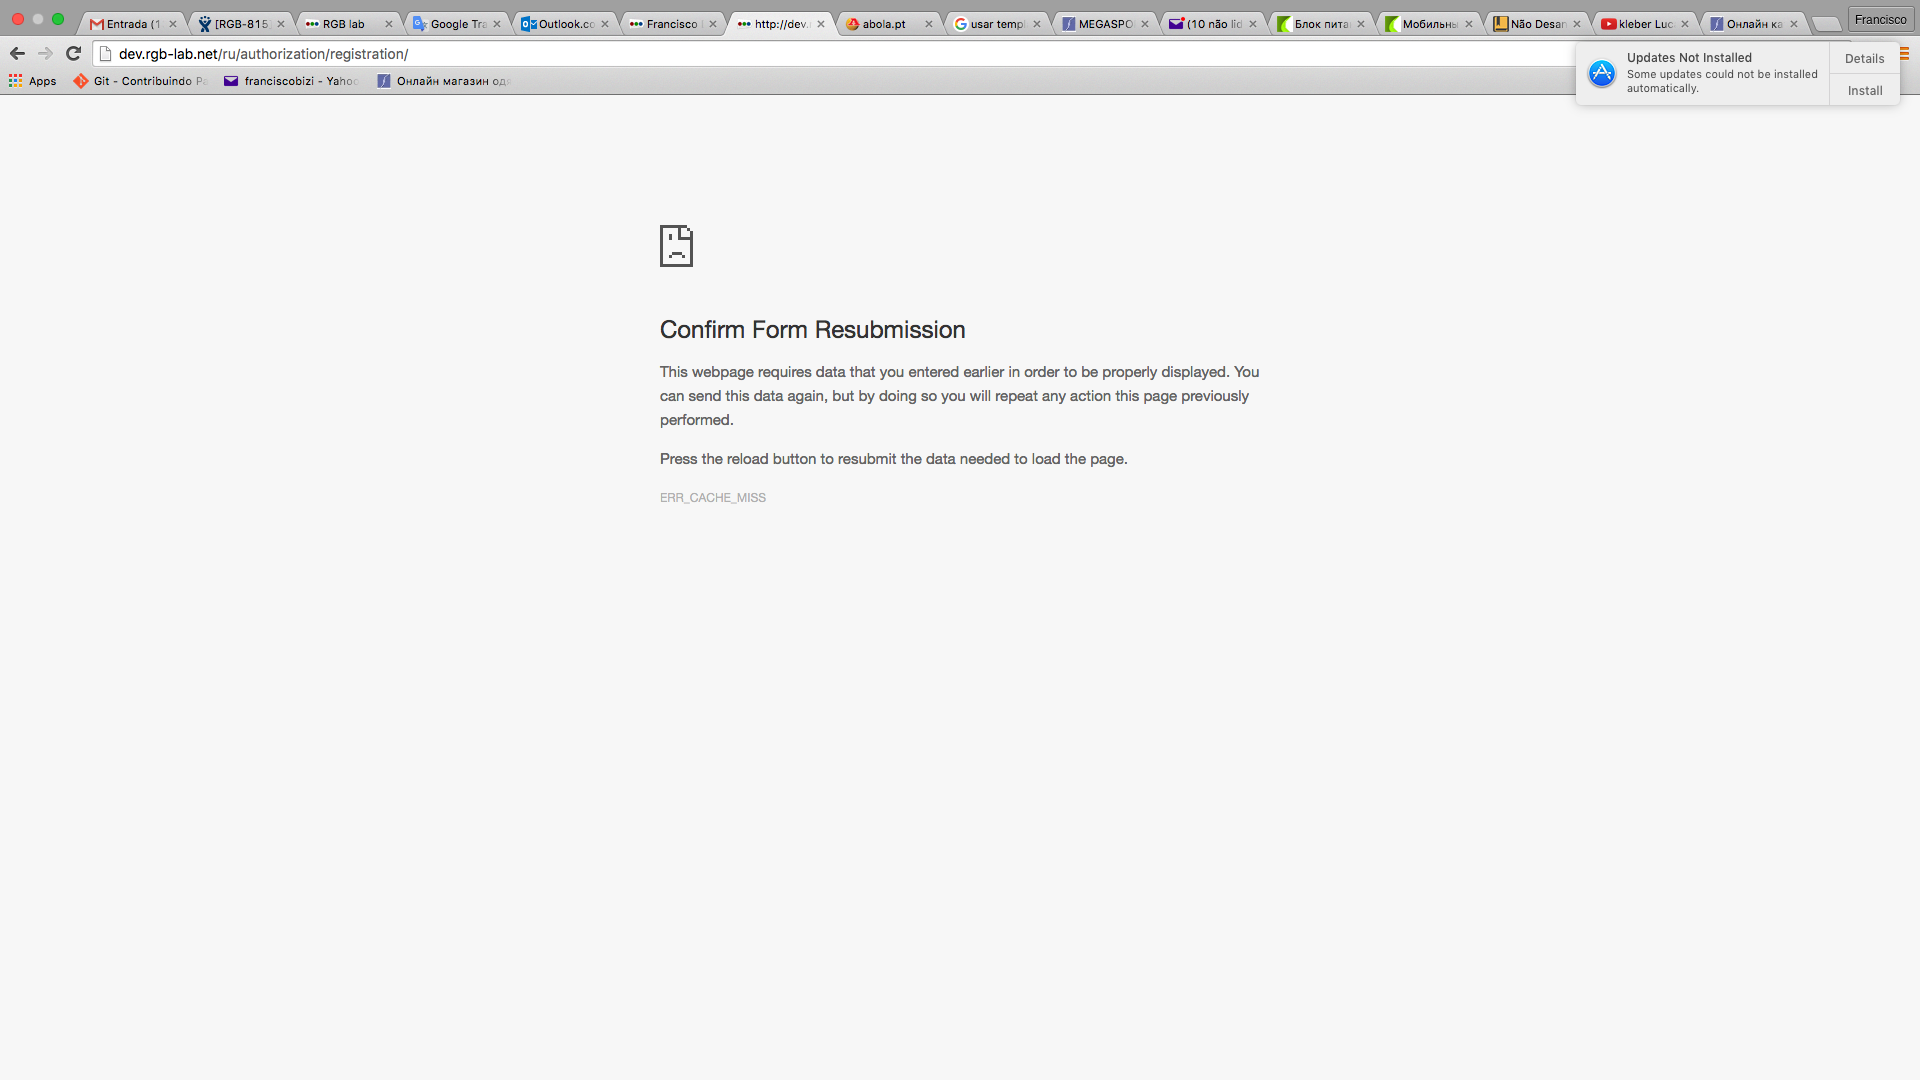This screenshot has width=1920, height=1080.
Task: Close the MEGASPO tab
Action: (x=1145, y=24)
